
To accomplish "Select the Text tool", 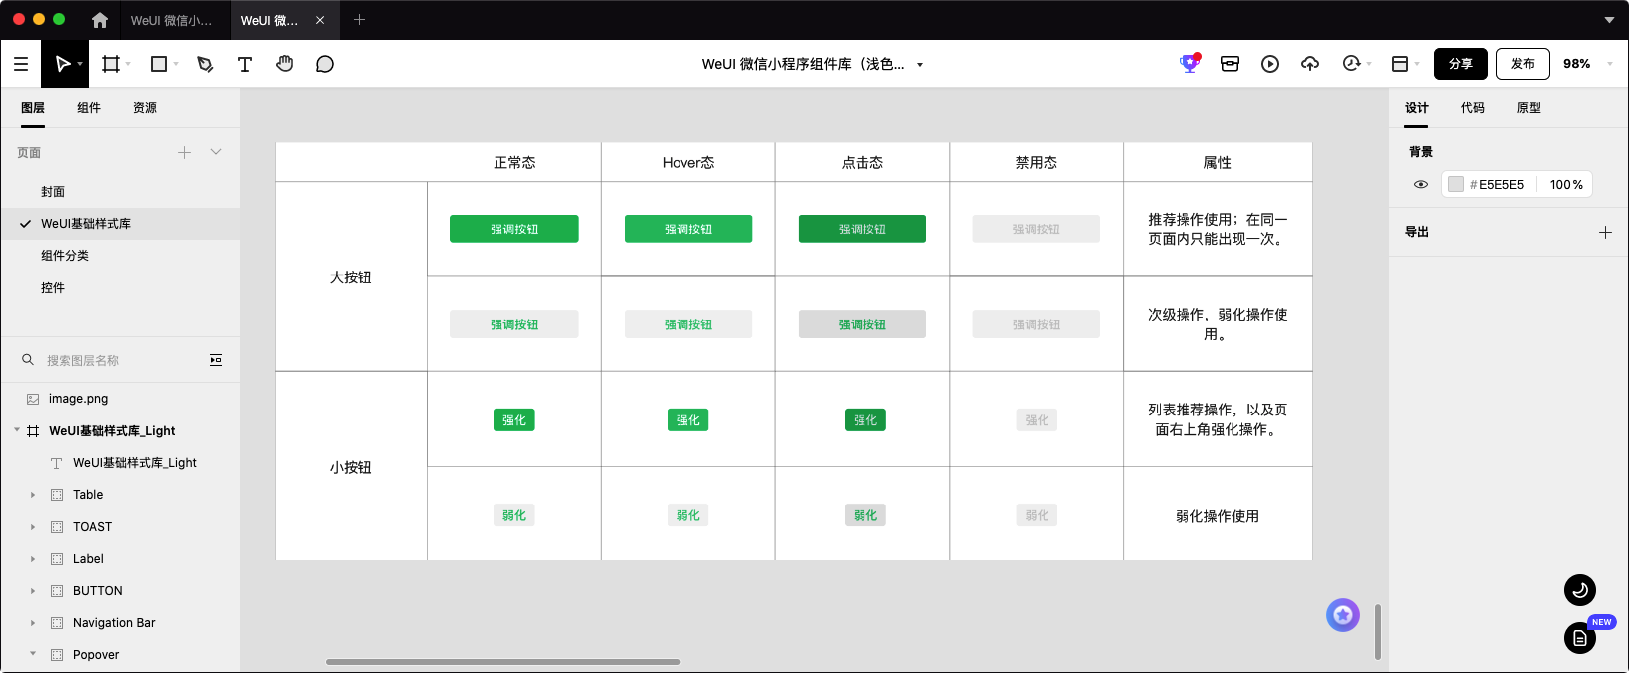I will tap(245, 64).
